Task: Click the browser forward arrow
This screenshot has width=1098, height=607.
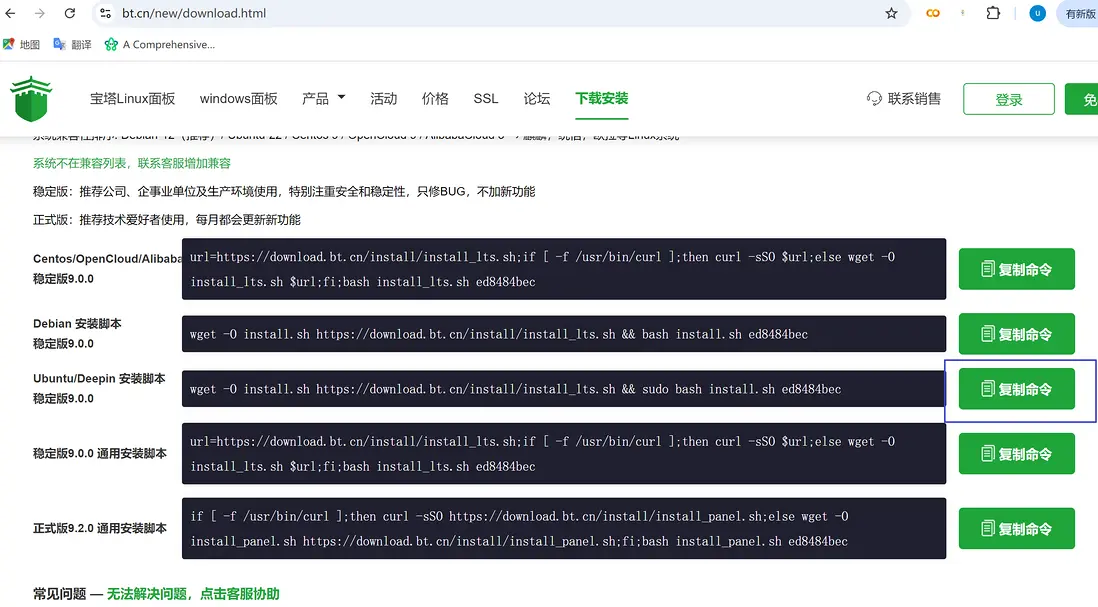Action: [40, 13]
